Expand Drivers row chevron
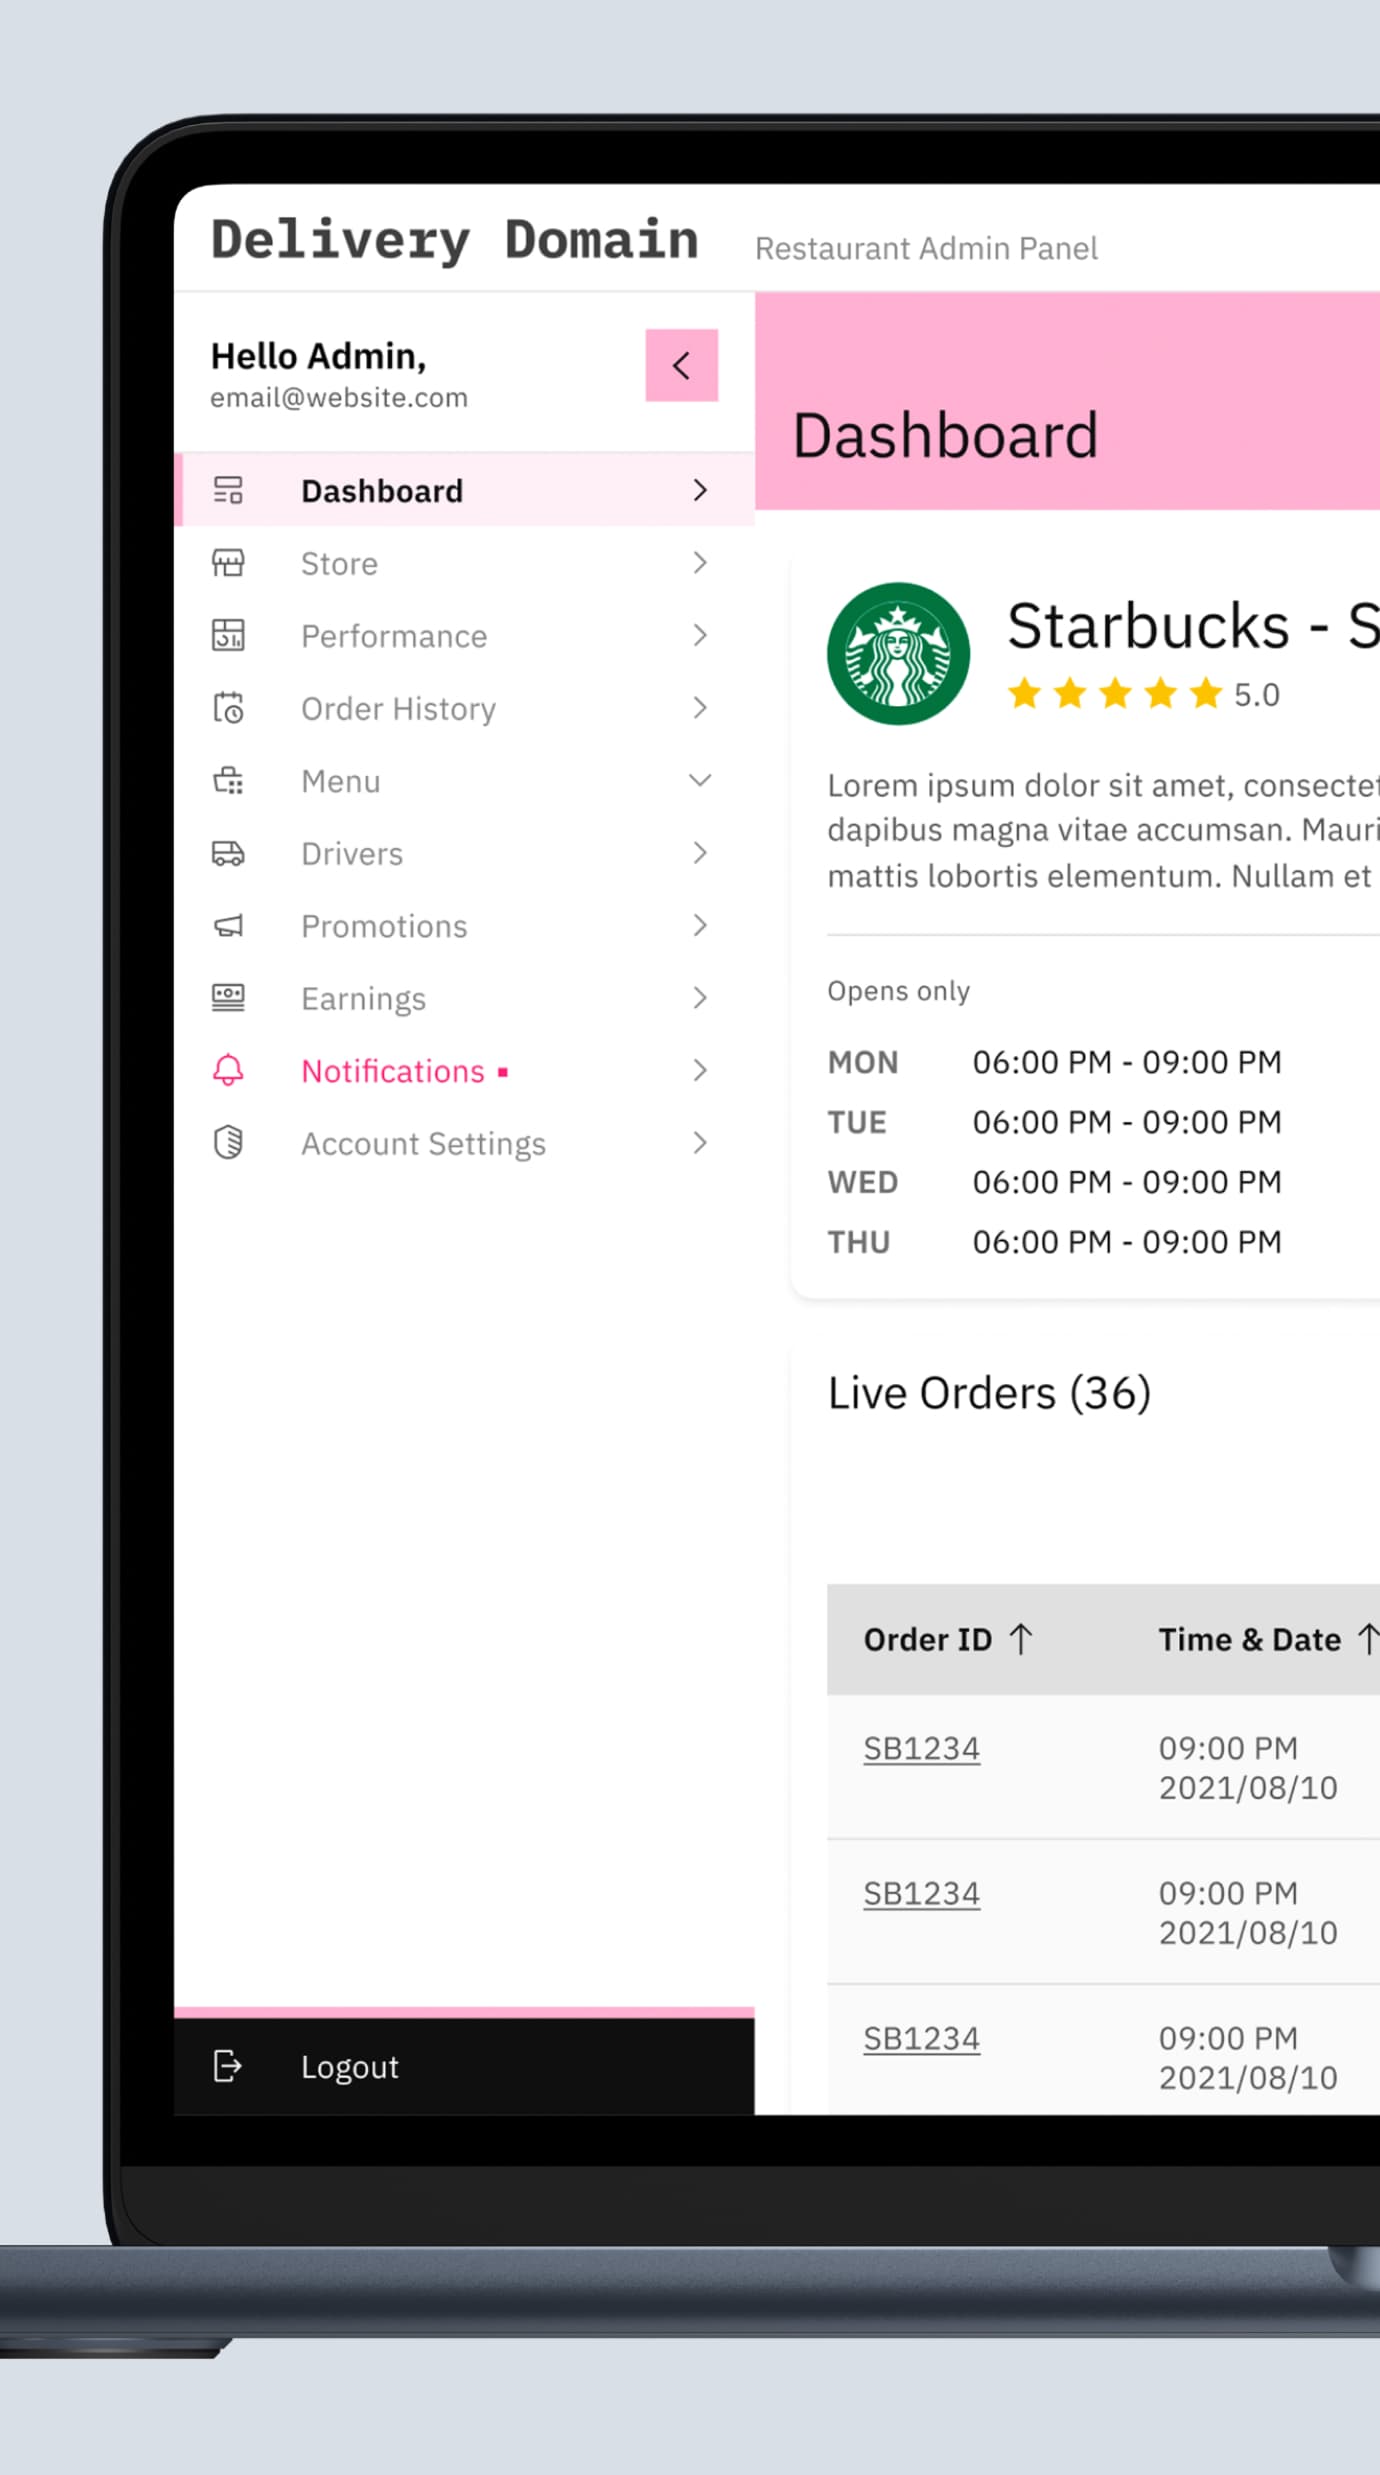 [700, 853]
